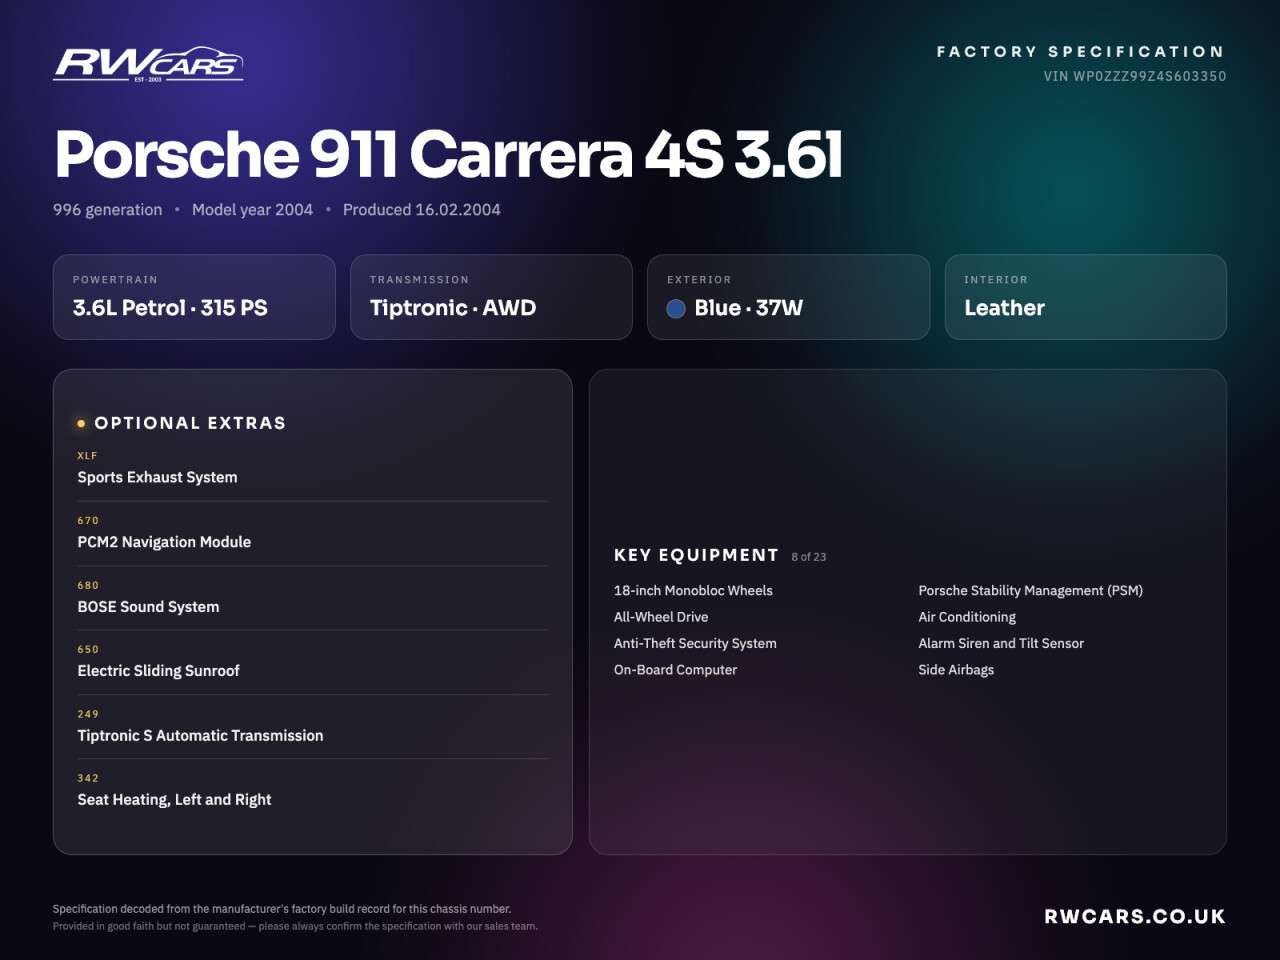Click Anti-Theft Security System item
The image size is (1280, 960).
click(x=695, y=643)
